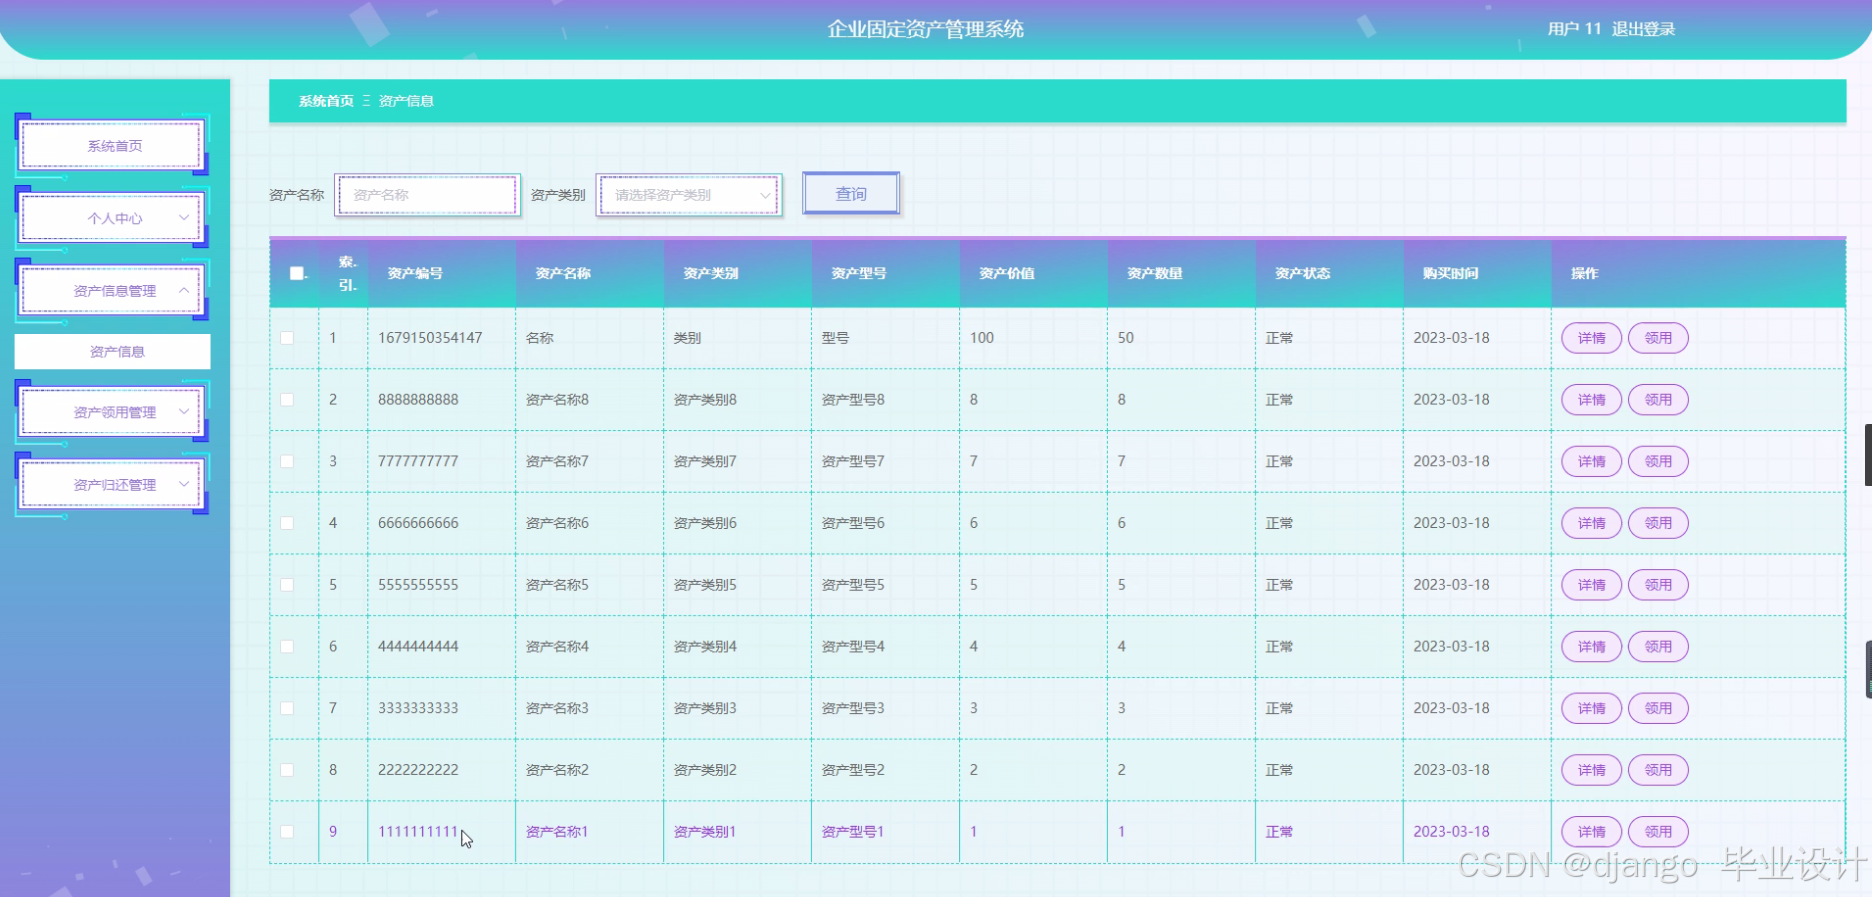
Task: View 详情 for asset 1679150354147
Action: tap(1591, 338)
